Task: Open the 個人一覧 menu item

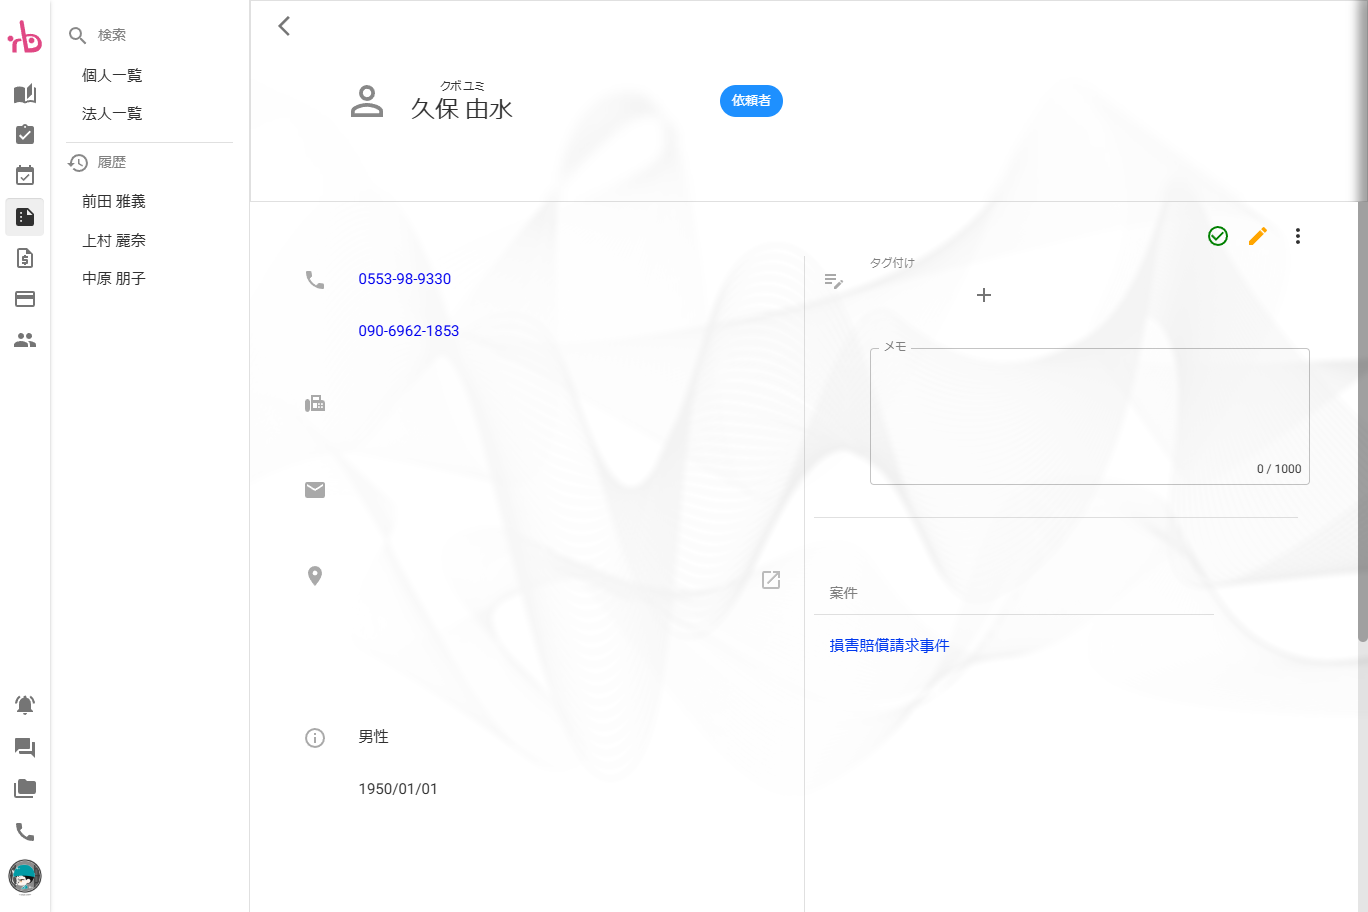Action: point(112,74)
